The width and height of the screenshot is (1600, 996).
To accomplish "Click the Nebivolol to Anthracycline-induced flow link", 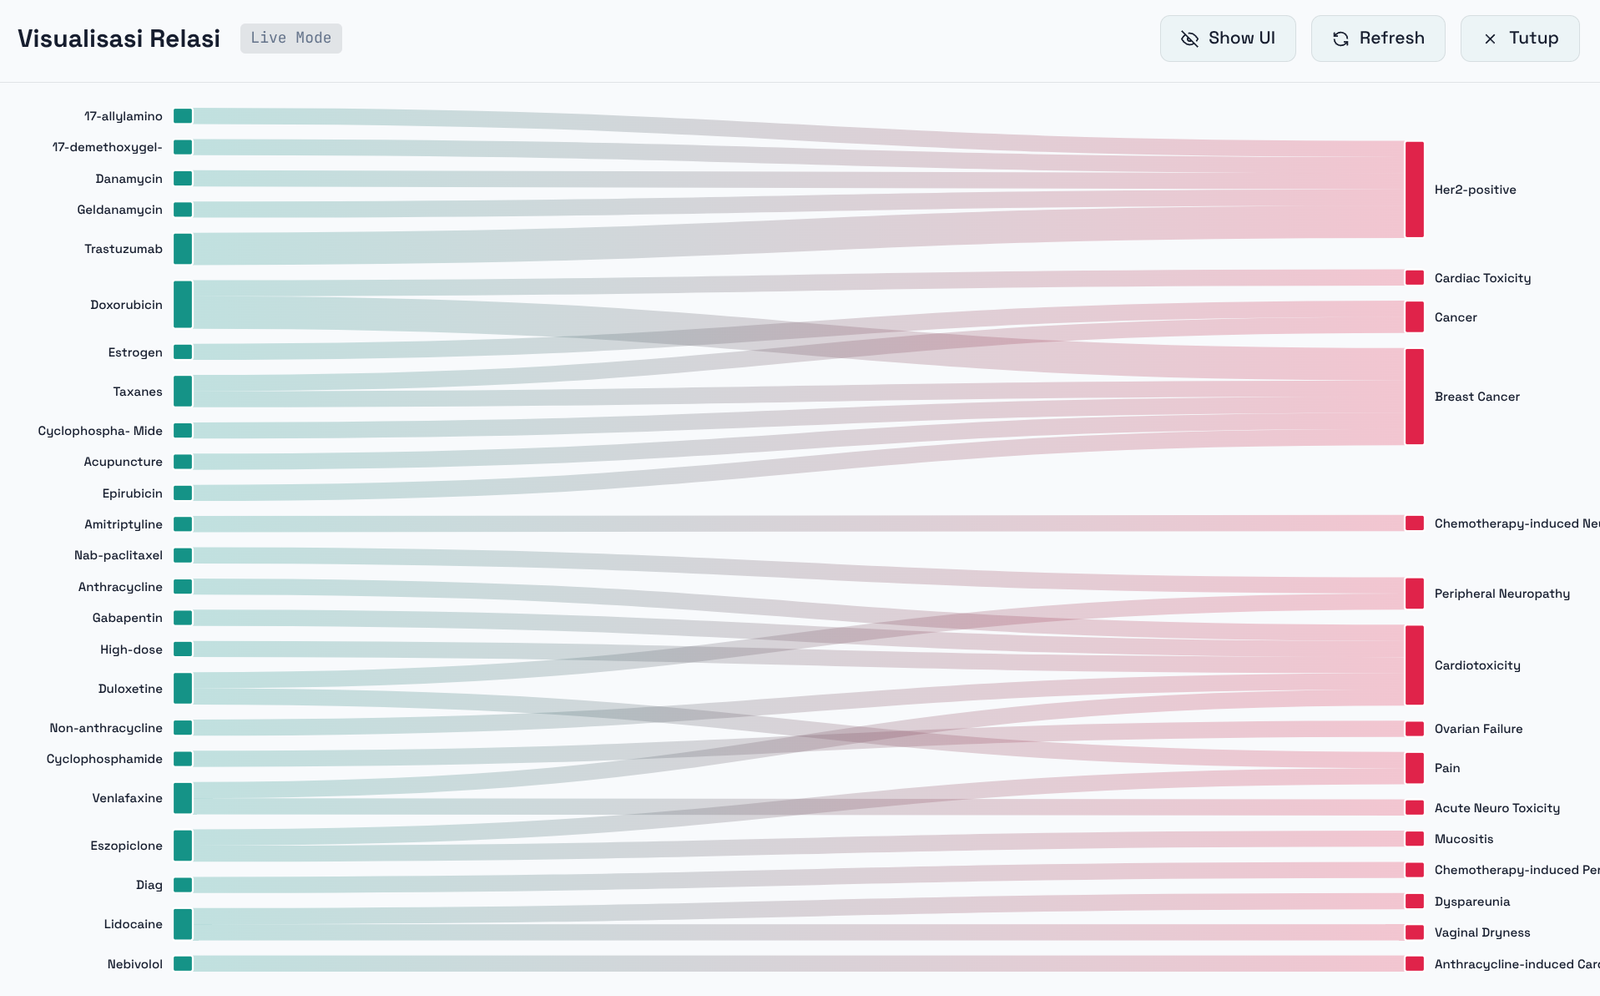I will coord(800,964).
